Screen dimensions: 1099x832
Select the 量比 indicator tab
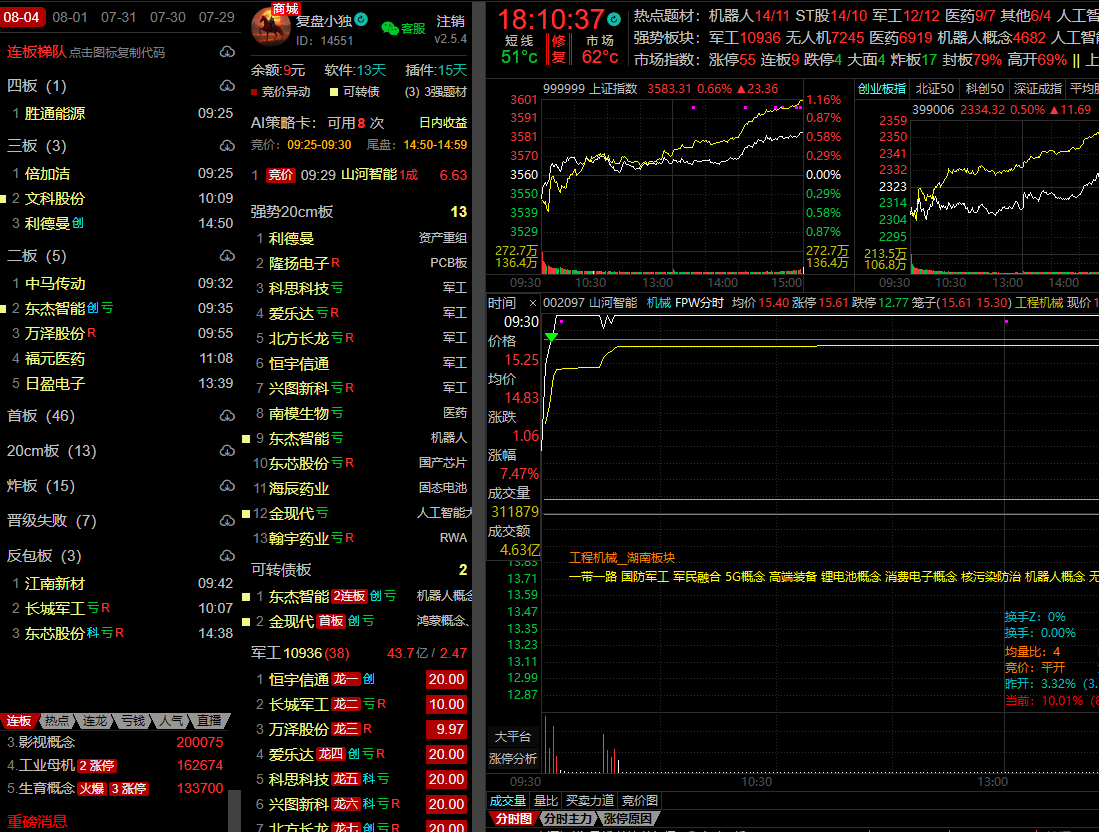[546, 800]
